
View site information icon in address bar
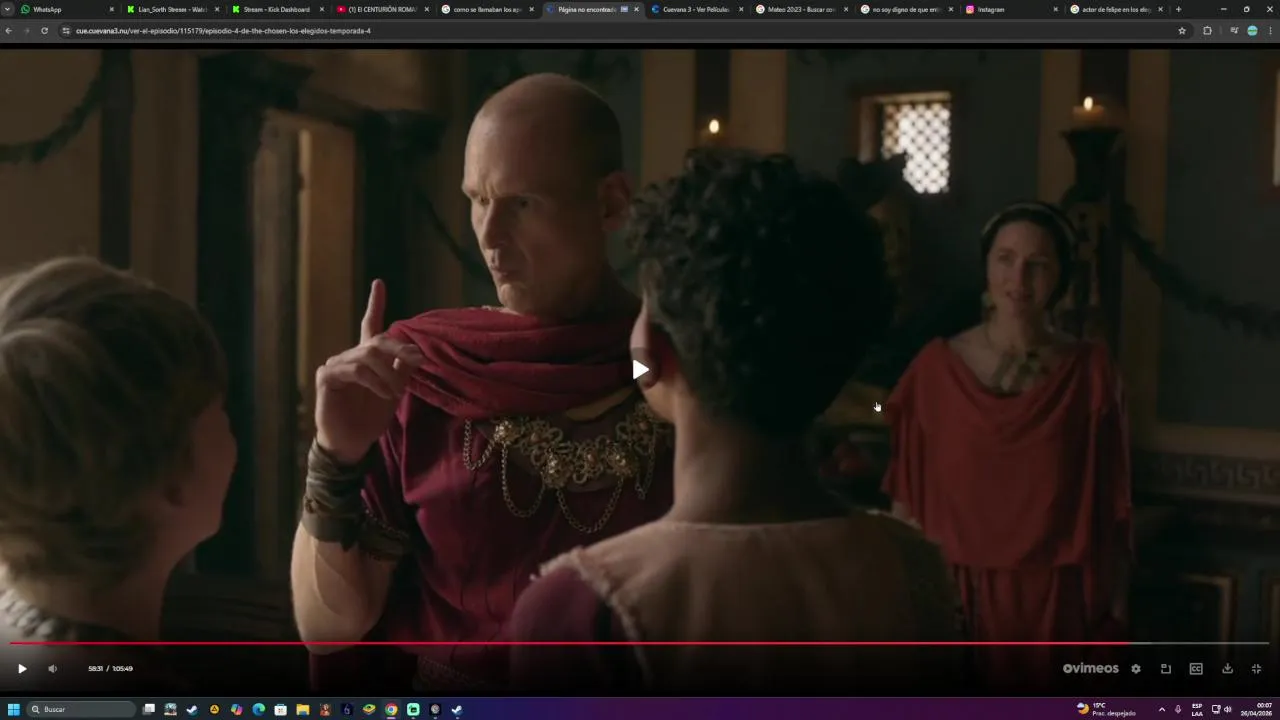pos(66,31)
